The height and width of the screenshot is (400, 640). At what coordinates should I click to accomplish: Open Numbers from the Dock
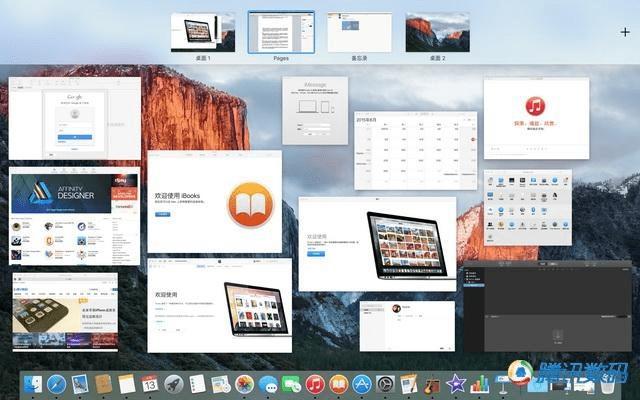(x=480, y=384)
